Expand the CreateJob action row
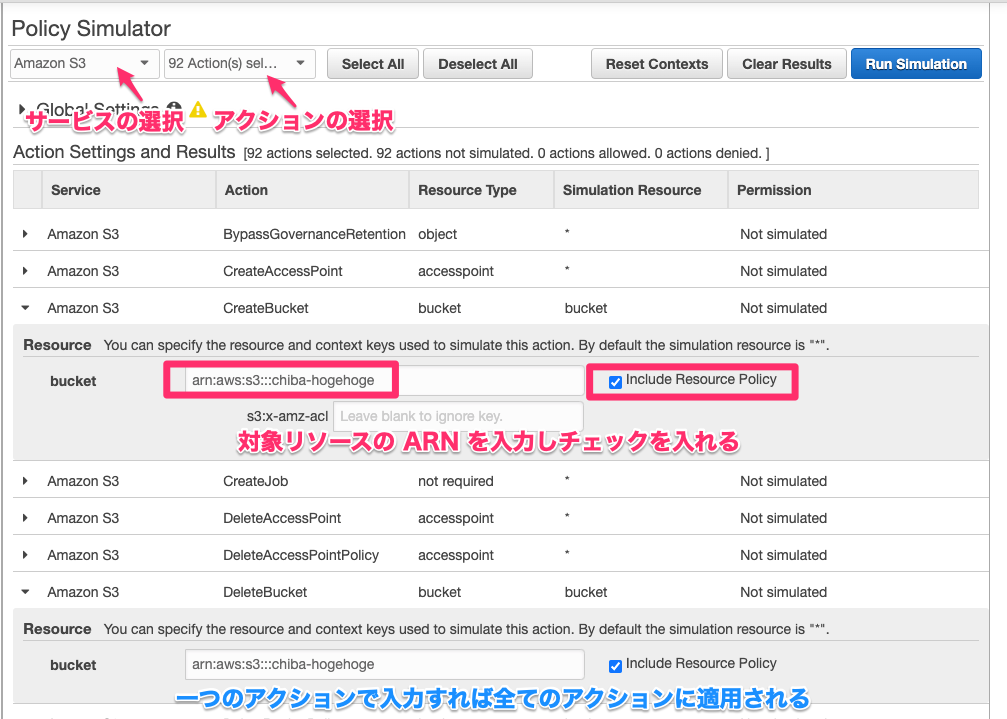1007x719 pixels. 25,481
